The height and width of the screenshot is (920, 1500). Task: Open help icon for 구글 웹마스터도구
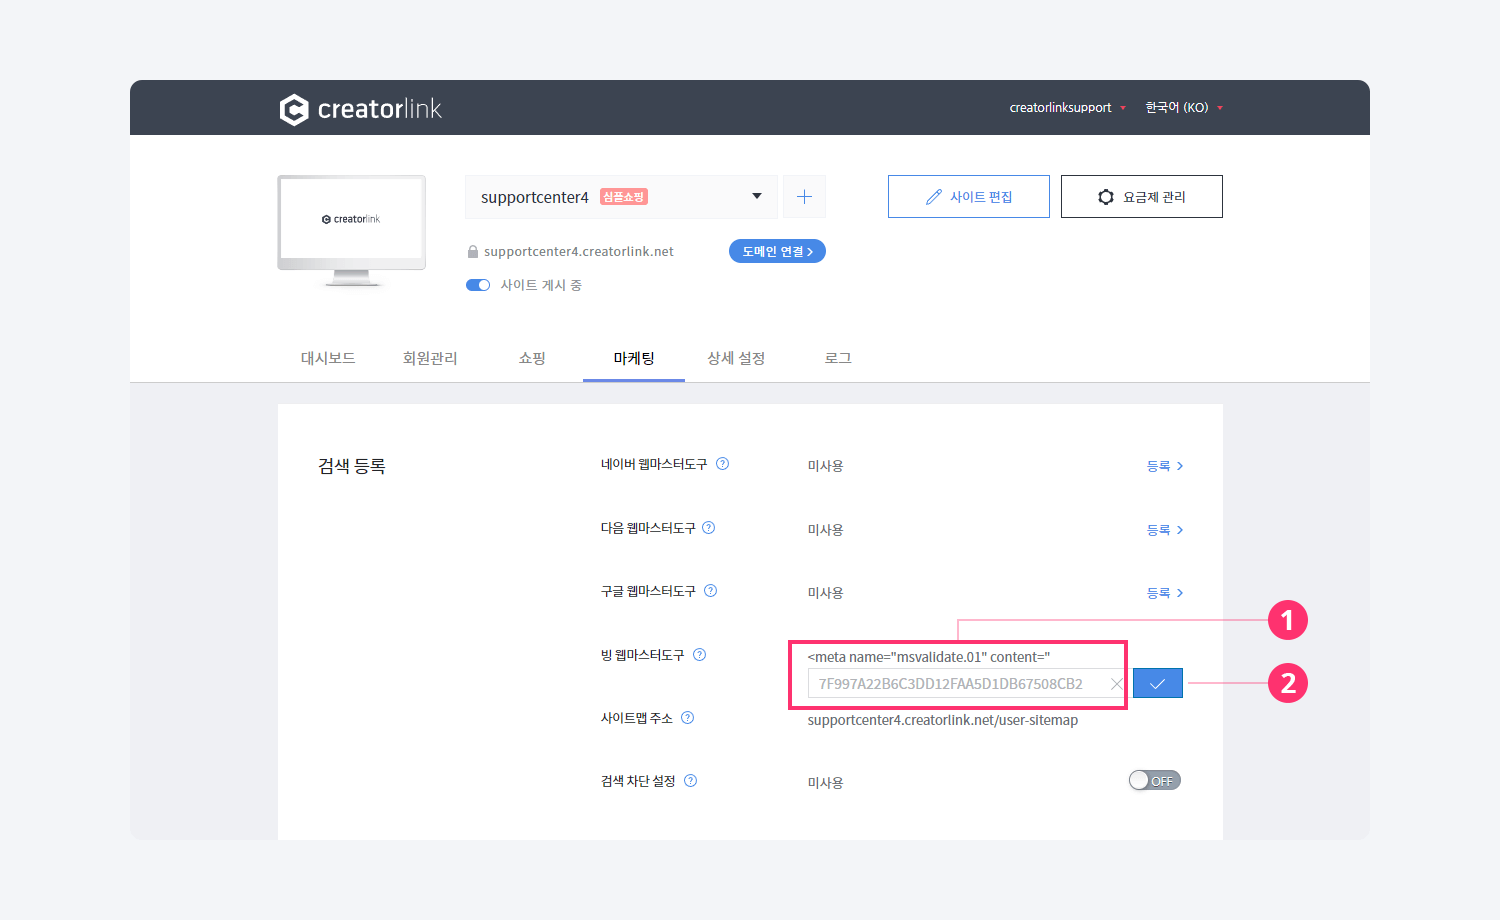711,591
